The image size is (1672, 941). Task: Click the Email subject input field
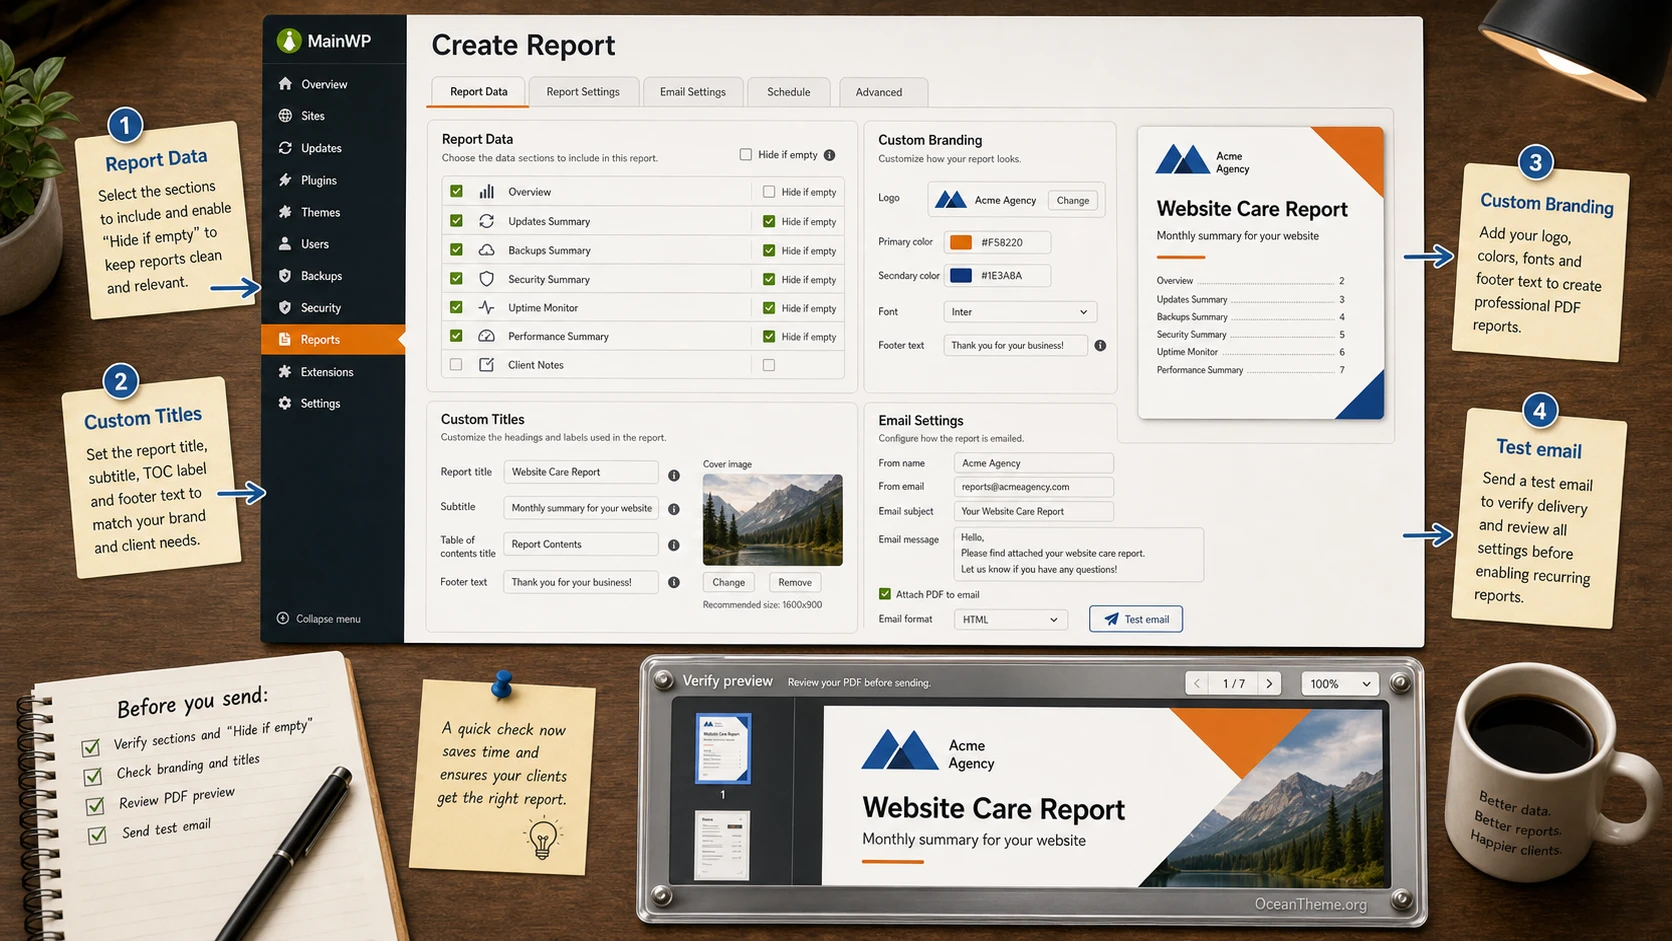pos(1033,511)
